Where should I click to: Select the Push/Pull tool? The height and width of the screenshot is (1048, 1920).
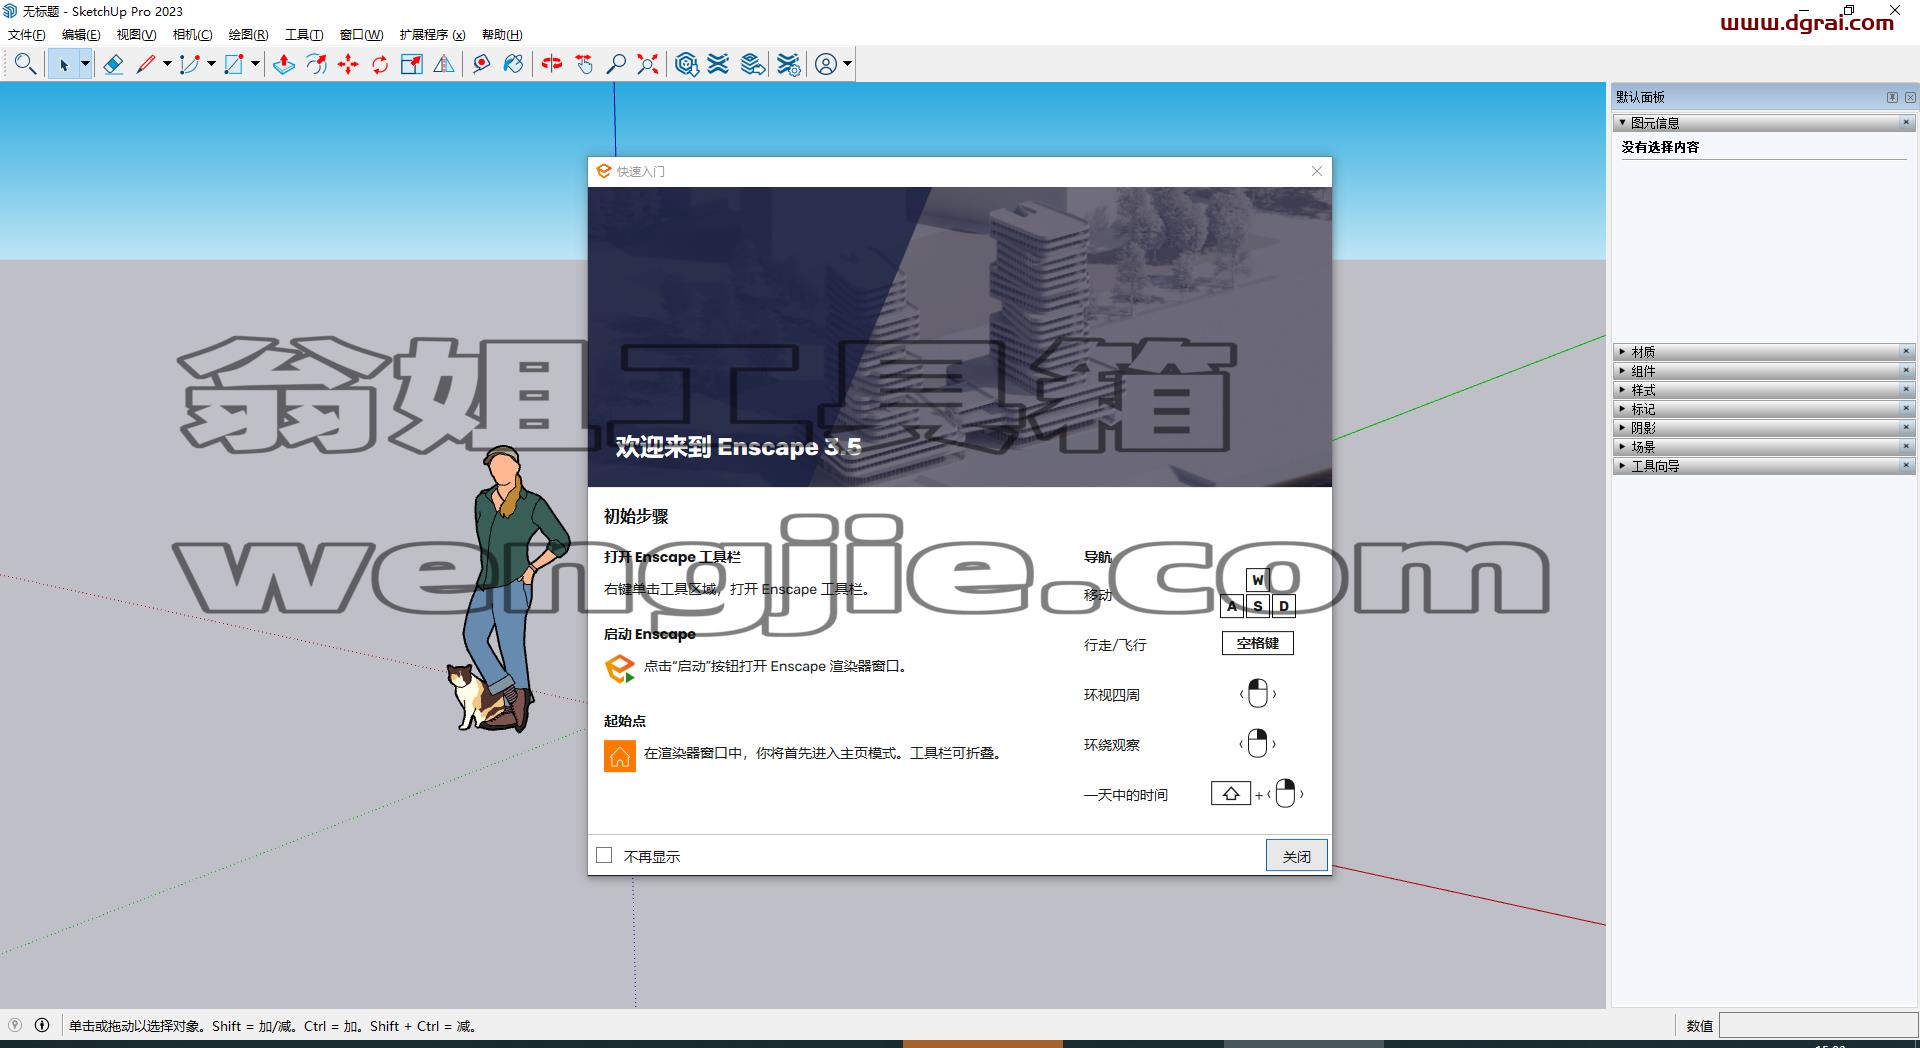tap(284, 64)
